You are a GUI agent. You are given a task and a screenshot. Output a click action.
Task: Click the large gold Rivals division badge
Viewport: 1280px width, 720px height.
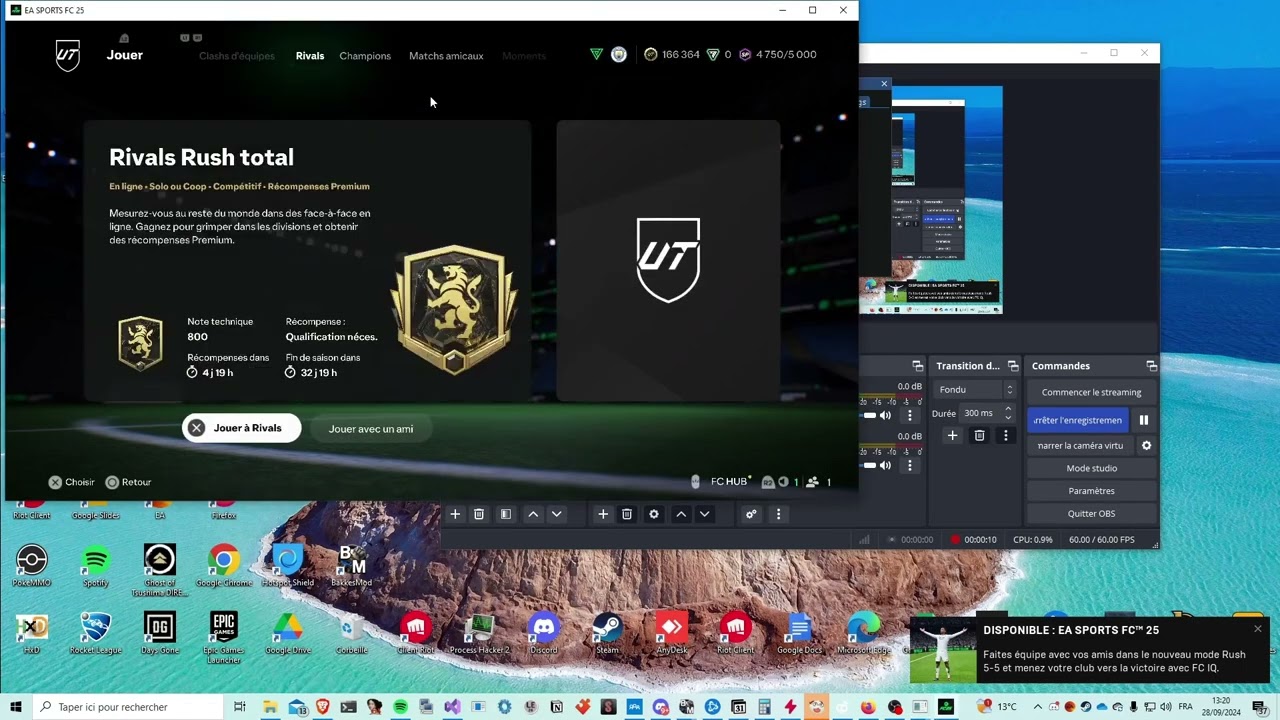click(x=455, y=309)
